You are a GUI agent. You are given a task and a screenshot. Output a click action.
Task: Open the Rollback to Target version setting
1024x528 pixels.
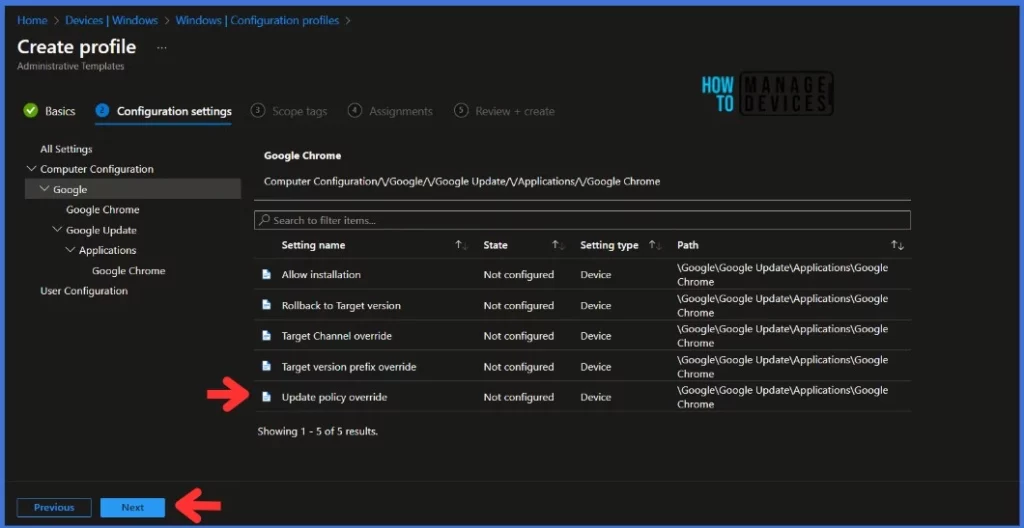click(341, 305)
